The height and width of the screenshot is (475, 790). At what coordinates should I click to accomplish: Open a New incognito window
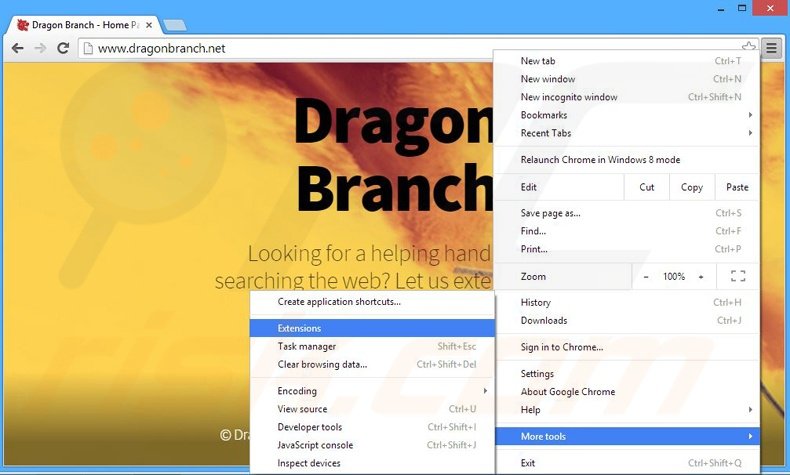pyautogui.click(x=627, y=97)
